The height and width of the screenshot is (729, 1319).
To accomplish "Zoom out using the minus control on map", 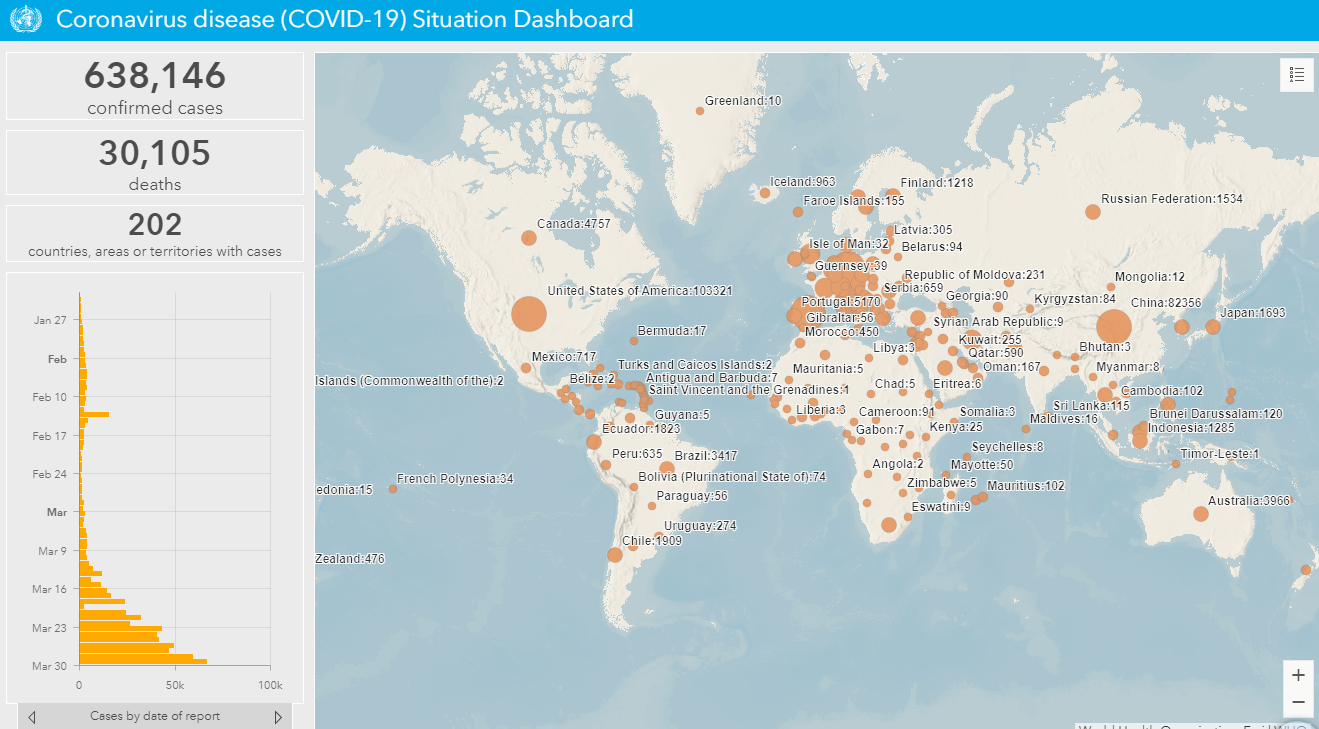I will click(x=1298, y=703).
